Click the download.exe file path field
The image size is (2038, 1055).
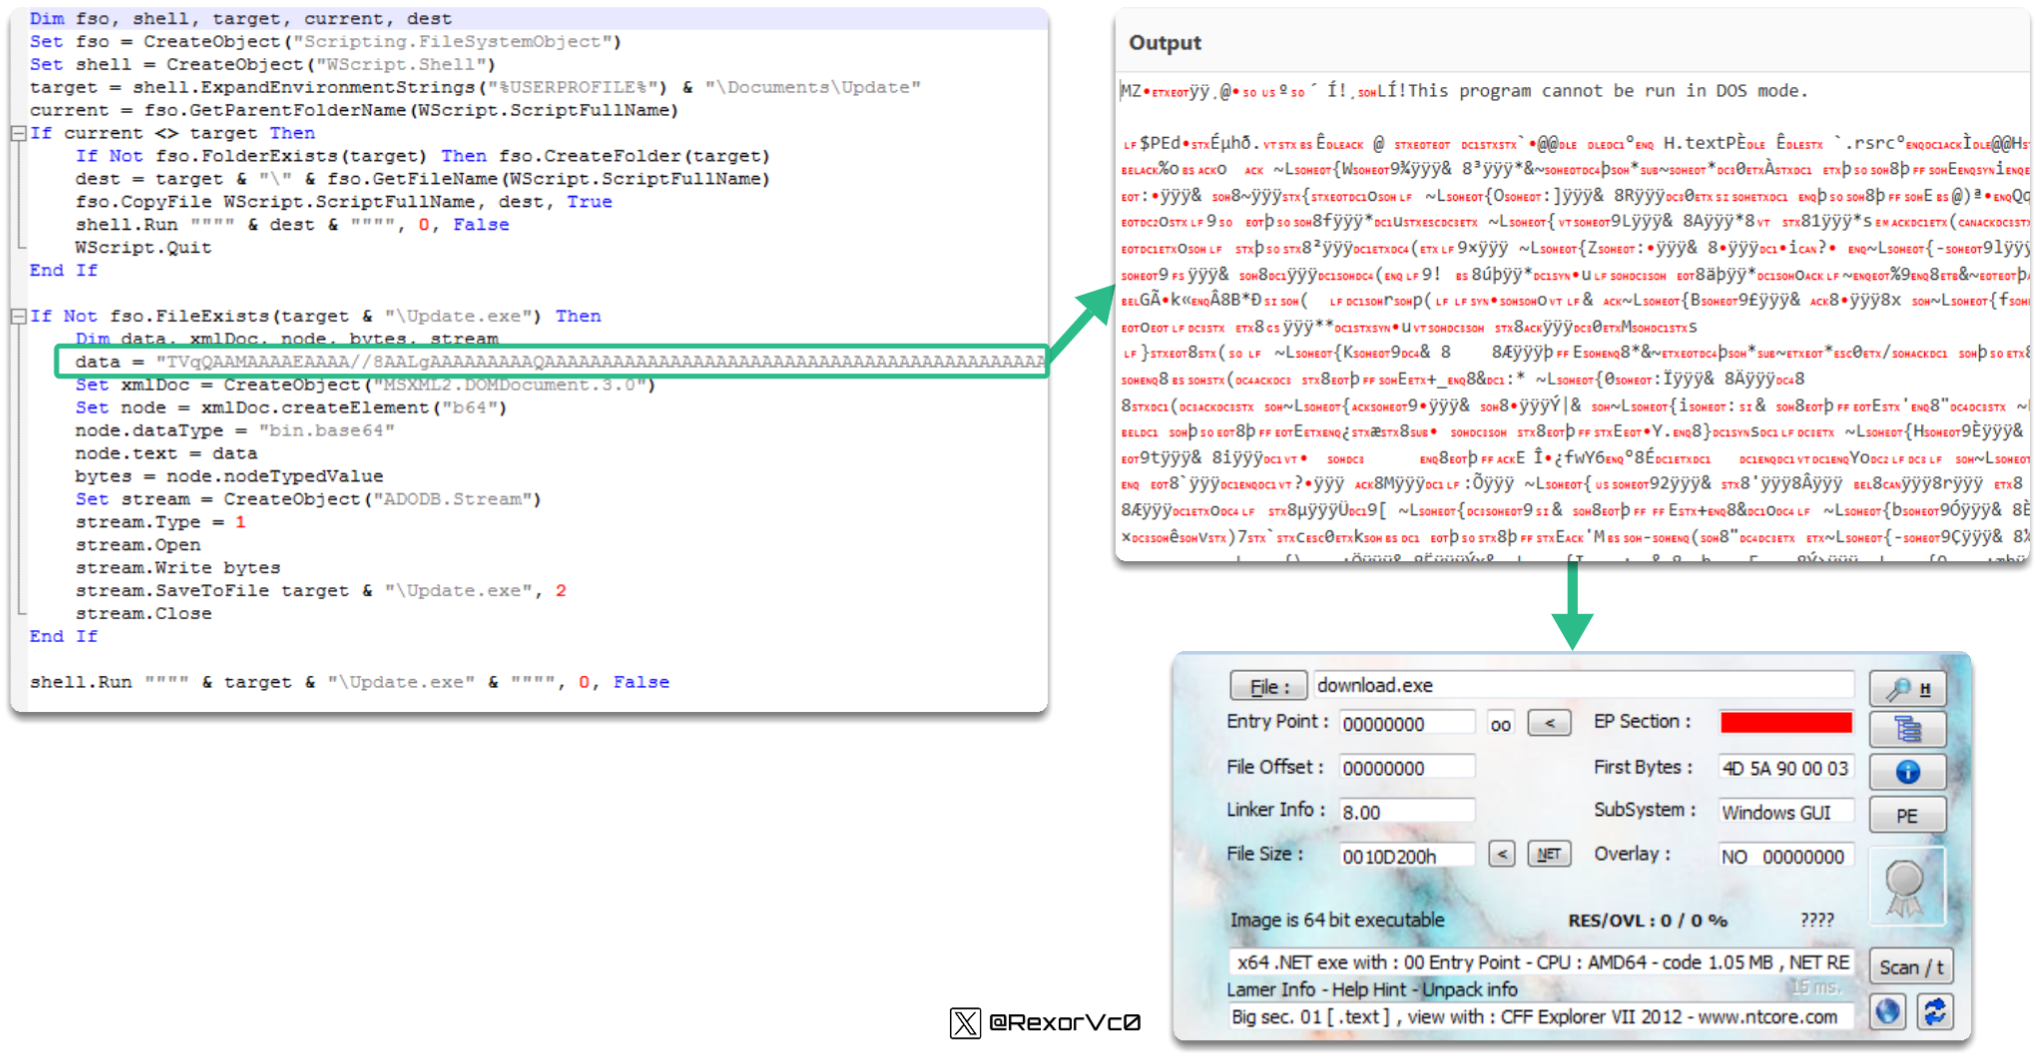(1583, 685)
